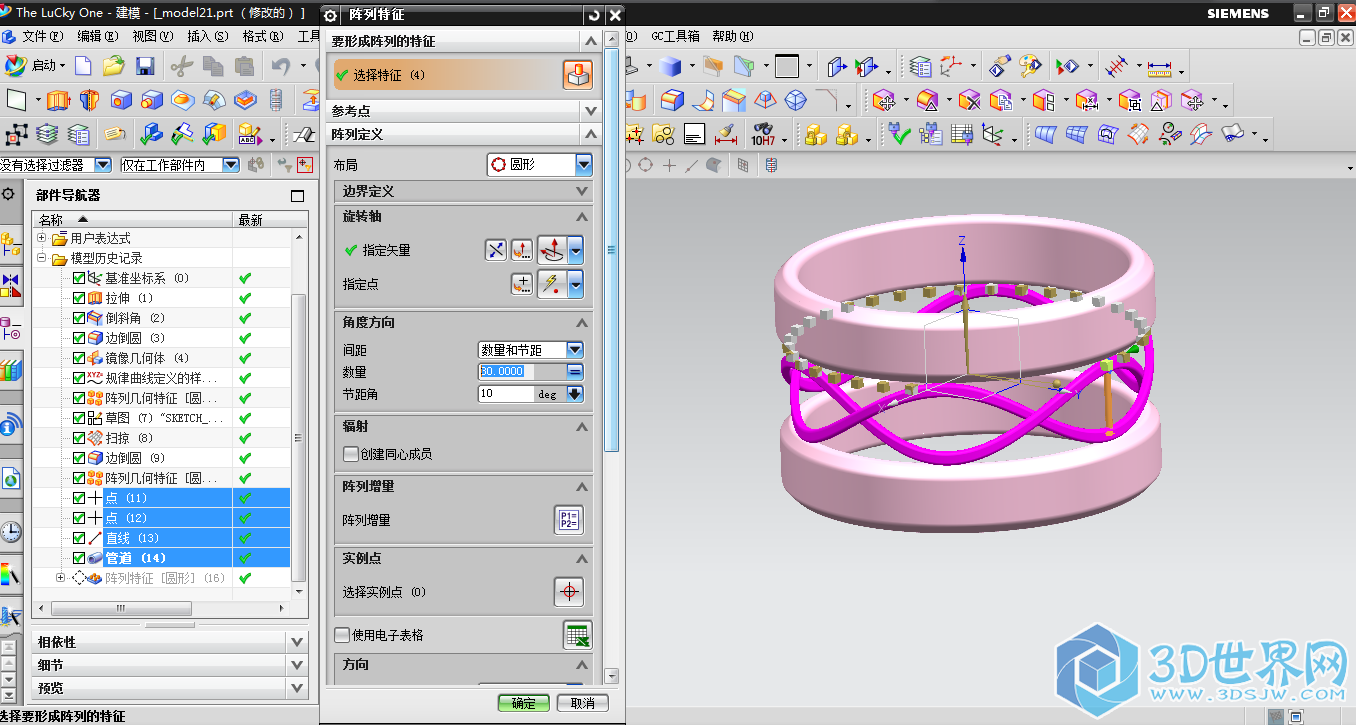
Task: Open the GC工具箱 menu
Action: [x=676, y=36]
